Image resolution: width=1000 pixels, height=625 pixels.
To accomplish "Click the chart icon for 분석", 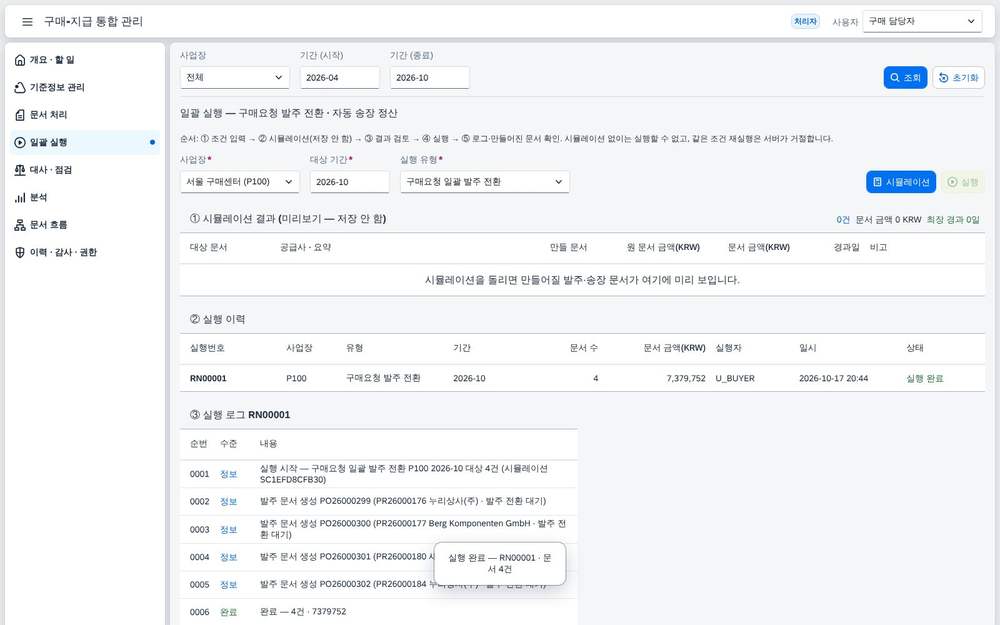I will (20, 197).
